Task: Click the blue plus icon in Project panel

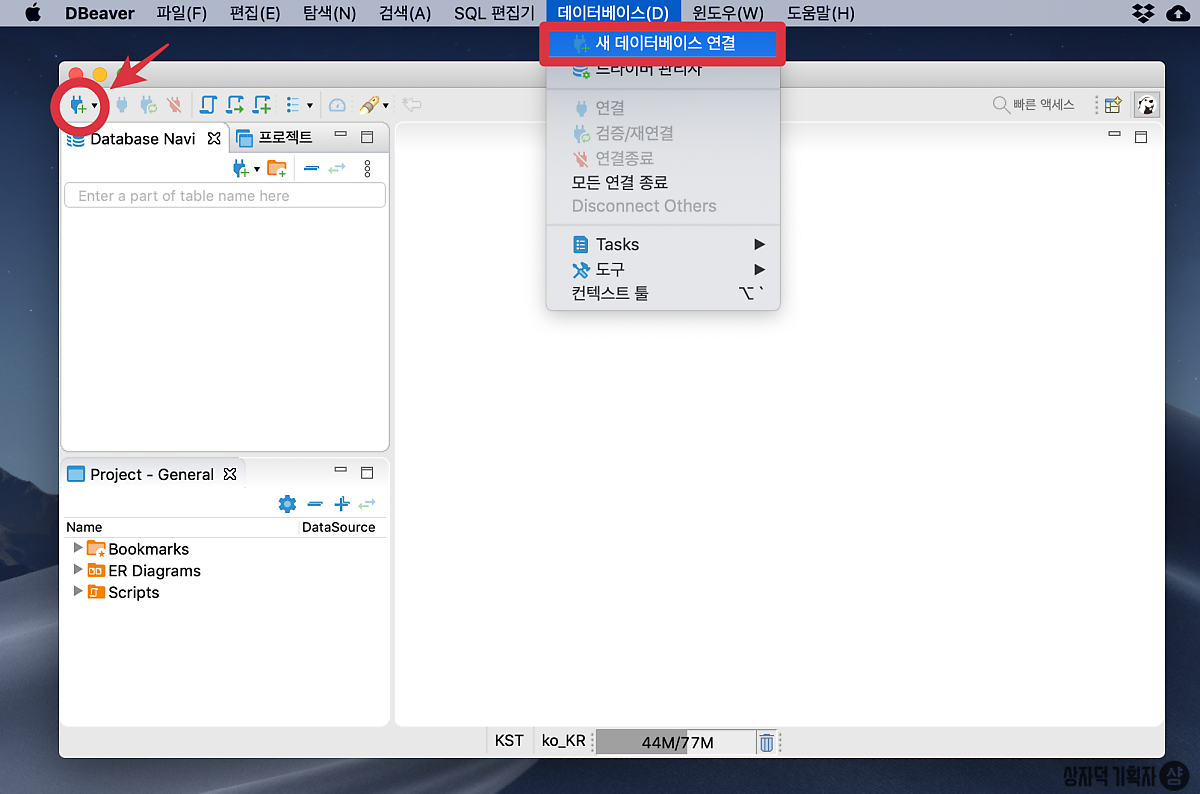Action: 342,504
